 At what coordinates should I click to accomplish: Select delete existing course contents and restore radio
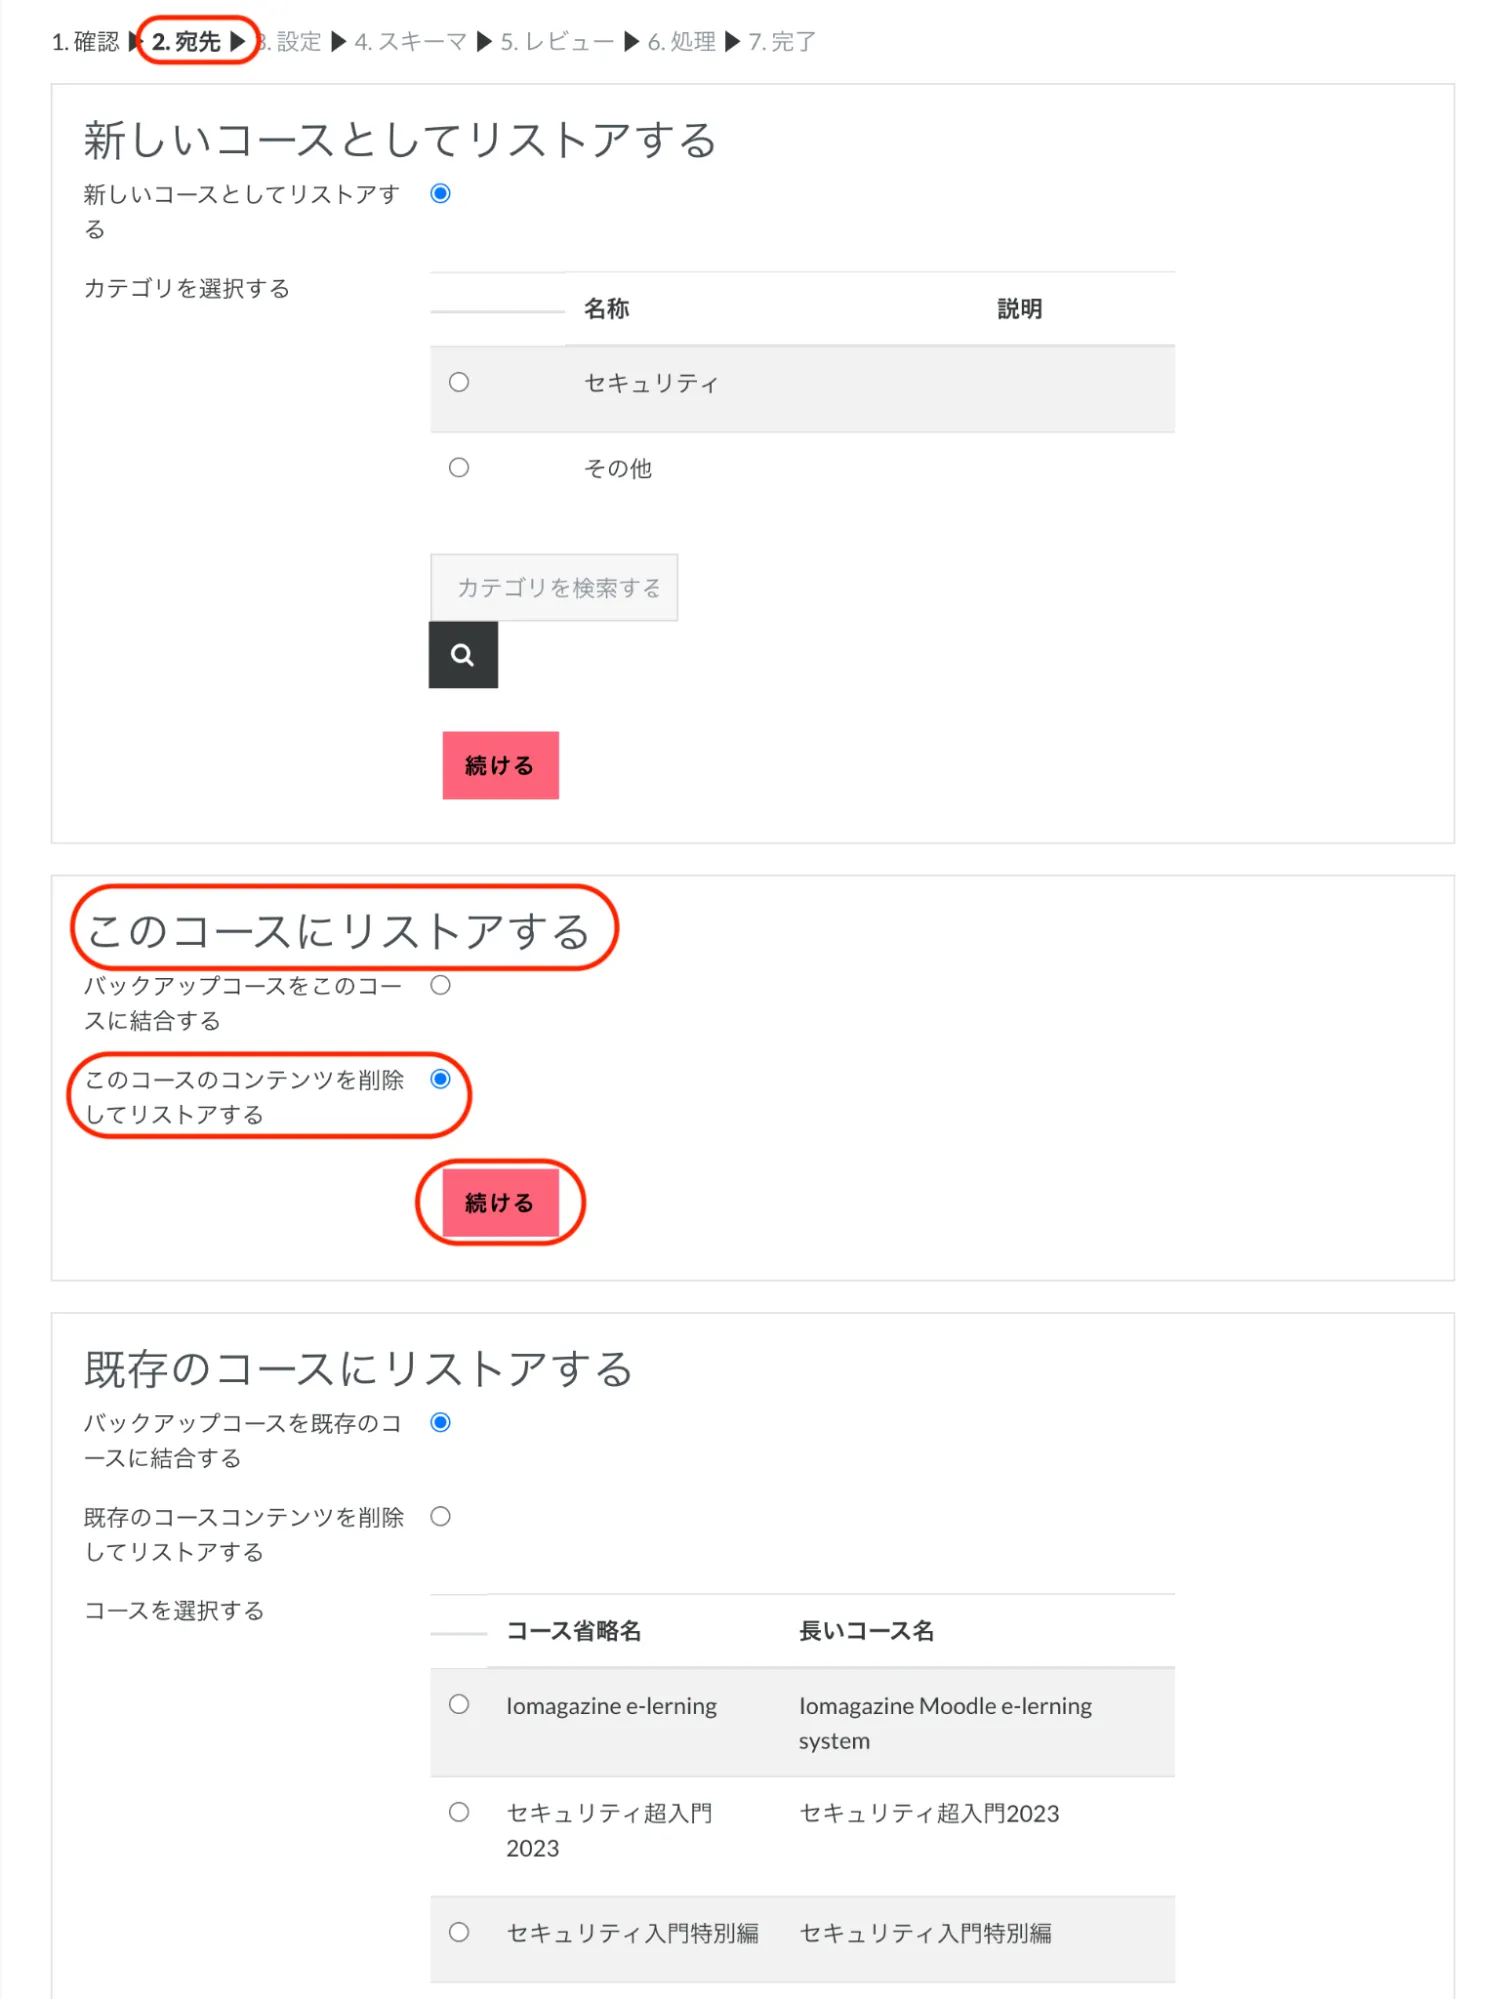coord(440,1516)
